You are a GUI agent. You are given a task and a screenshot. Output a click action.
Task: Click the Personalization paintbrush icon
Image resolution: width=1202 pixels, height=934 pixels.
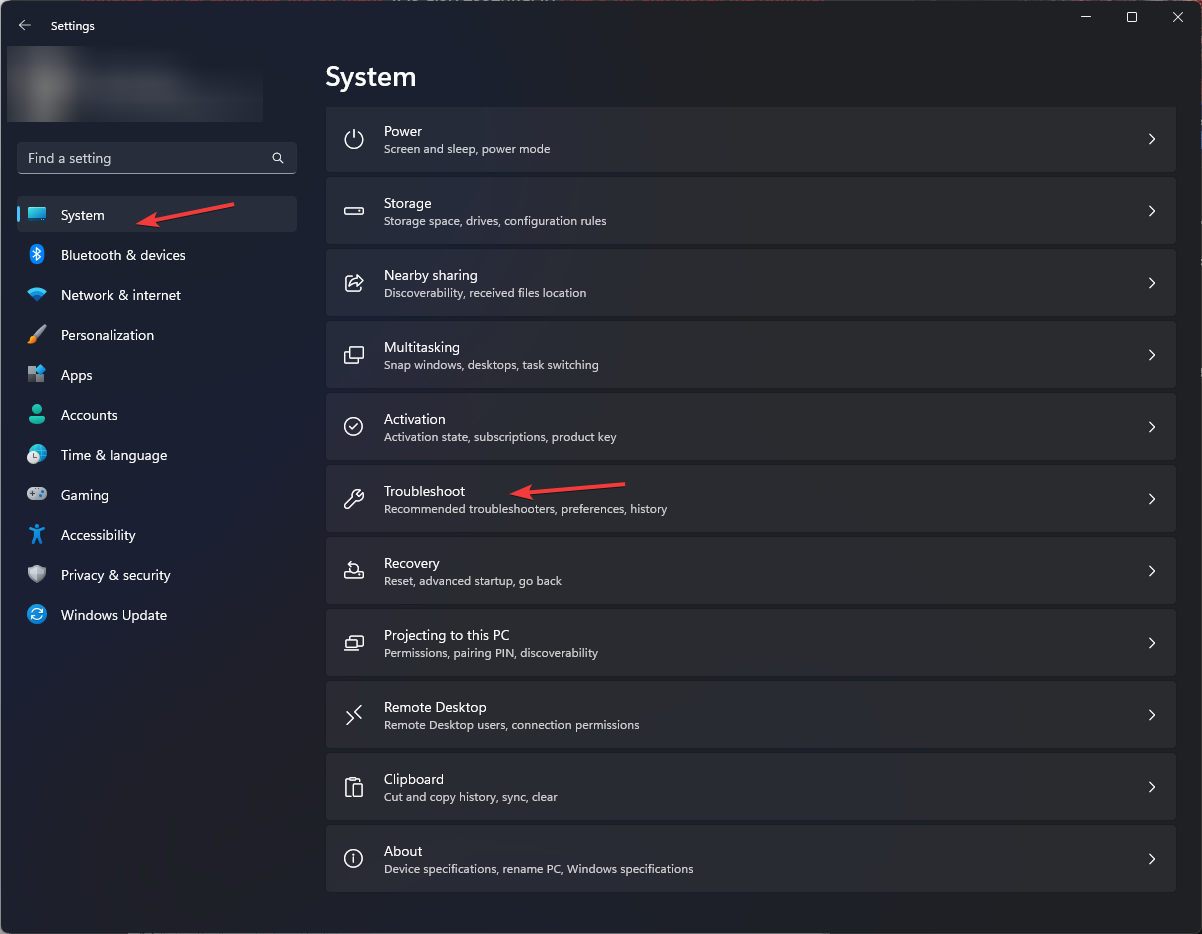pyautogui.click(x=37, y=335)
